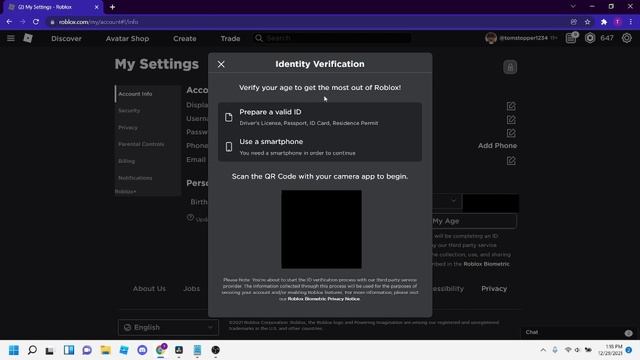The width and height of the screenshot is (640, 360).
Task: Click the Robux currency icon
Action: tap(590, 38)
